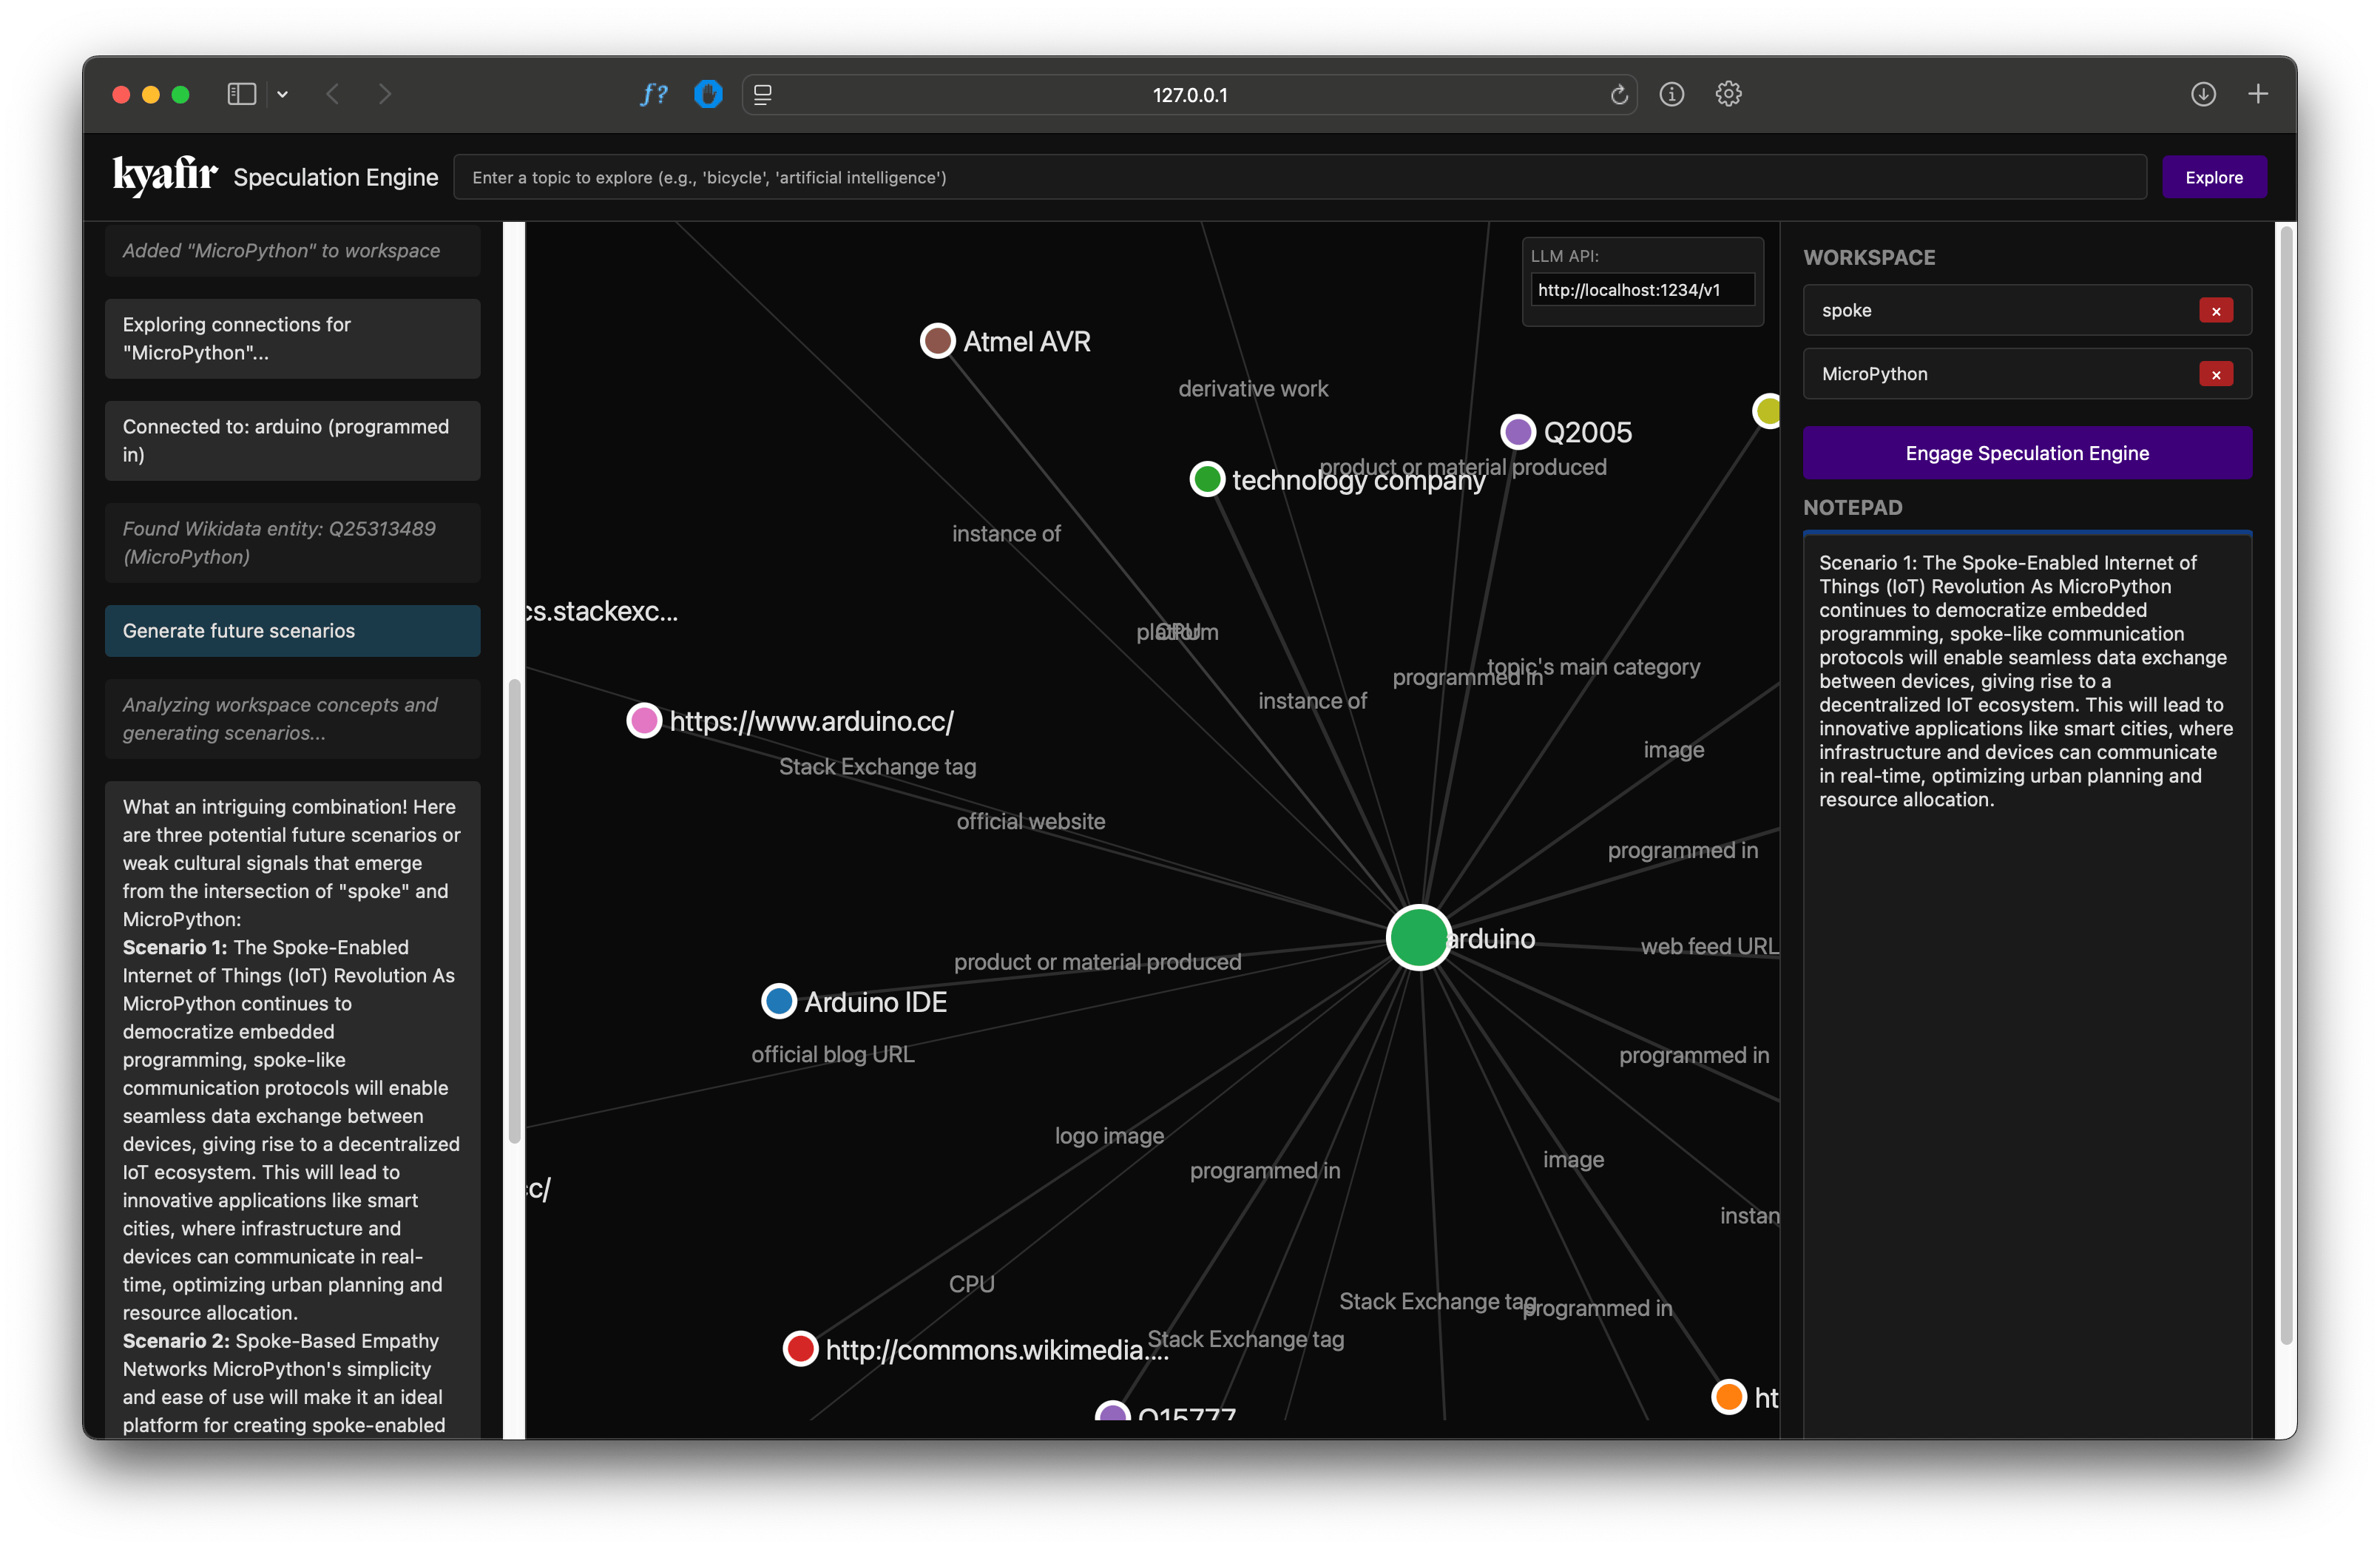Remove MicroPython from workspace
This screenshot has width=2380, height=1549.
coord(2216,375)
